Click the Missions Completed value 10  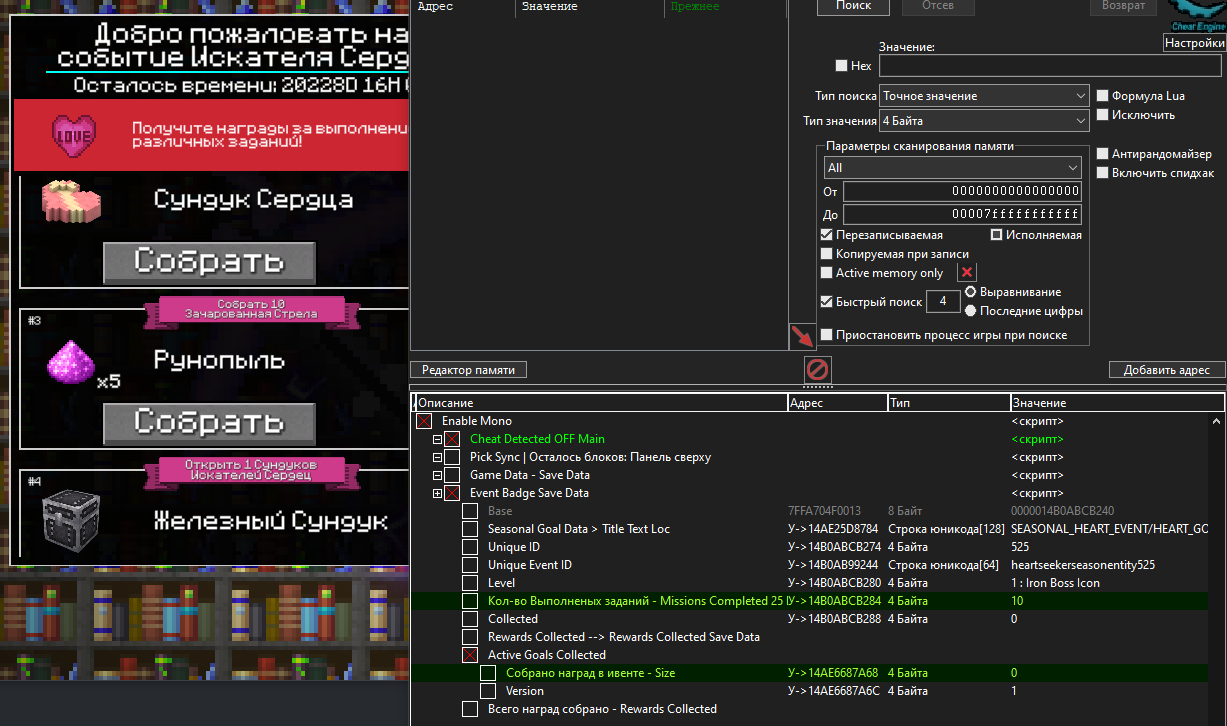point(1017,601)
